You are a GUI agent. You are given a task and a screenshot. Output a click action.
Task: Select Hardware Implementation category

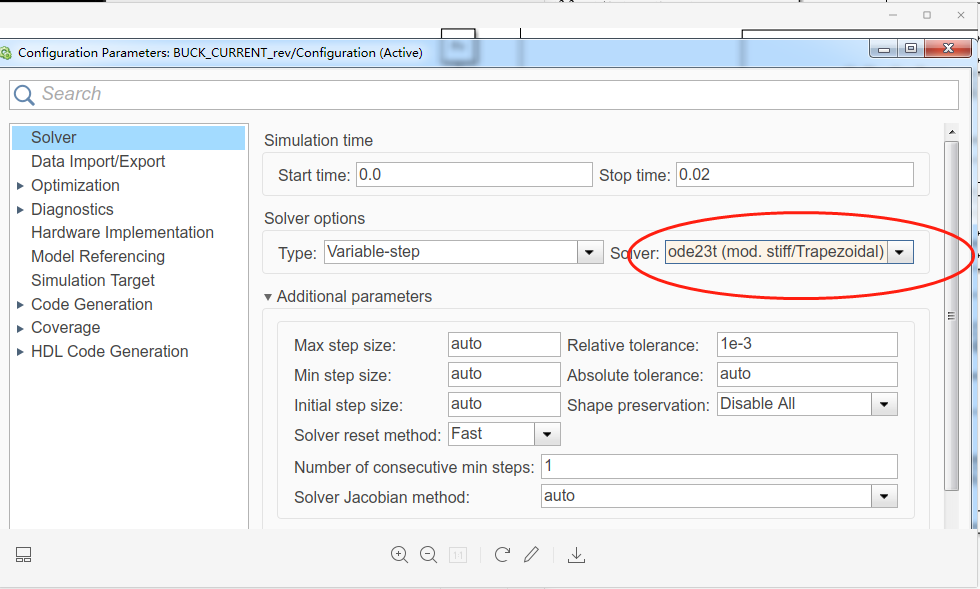(122, 233)
